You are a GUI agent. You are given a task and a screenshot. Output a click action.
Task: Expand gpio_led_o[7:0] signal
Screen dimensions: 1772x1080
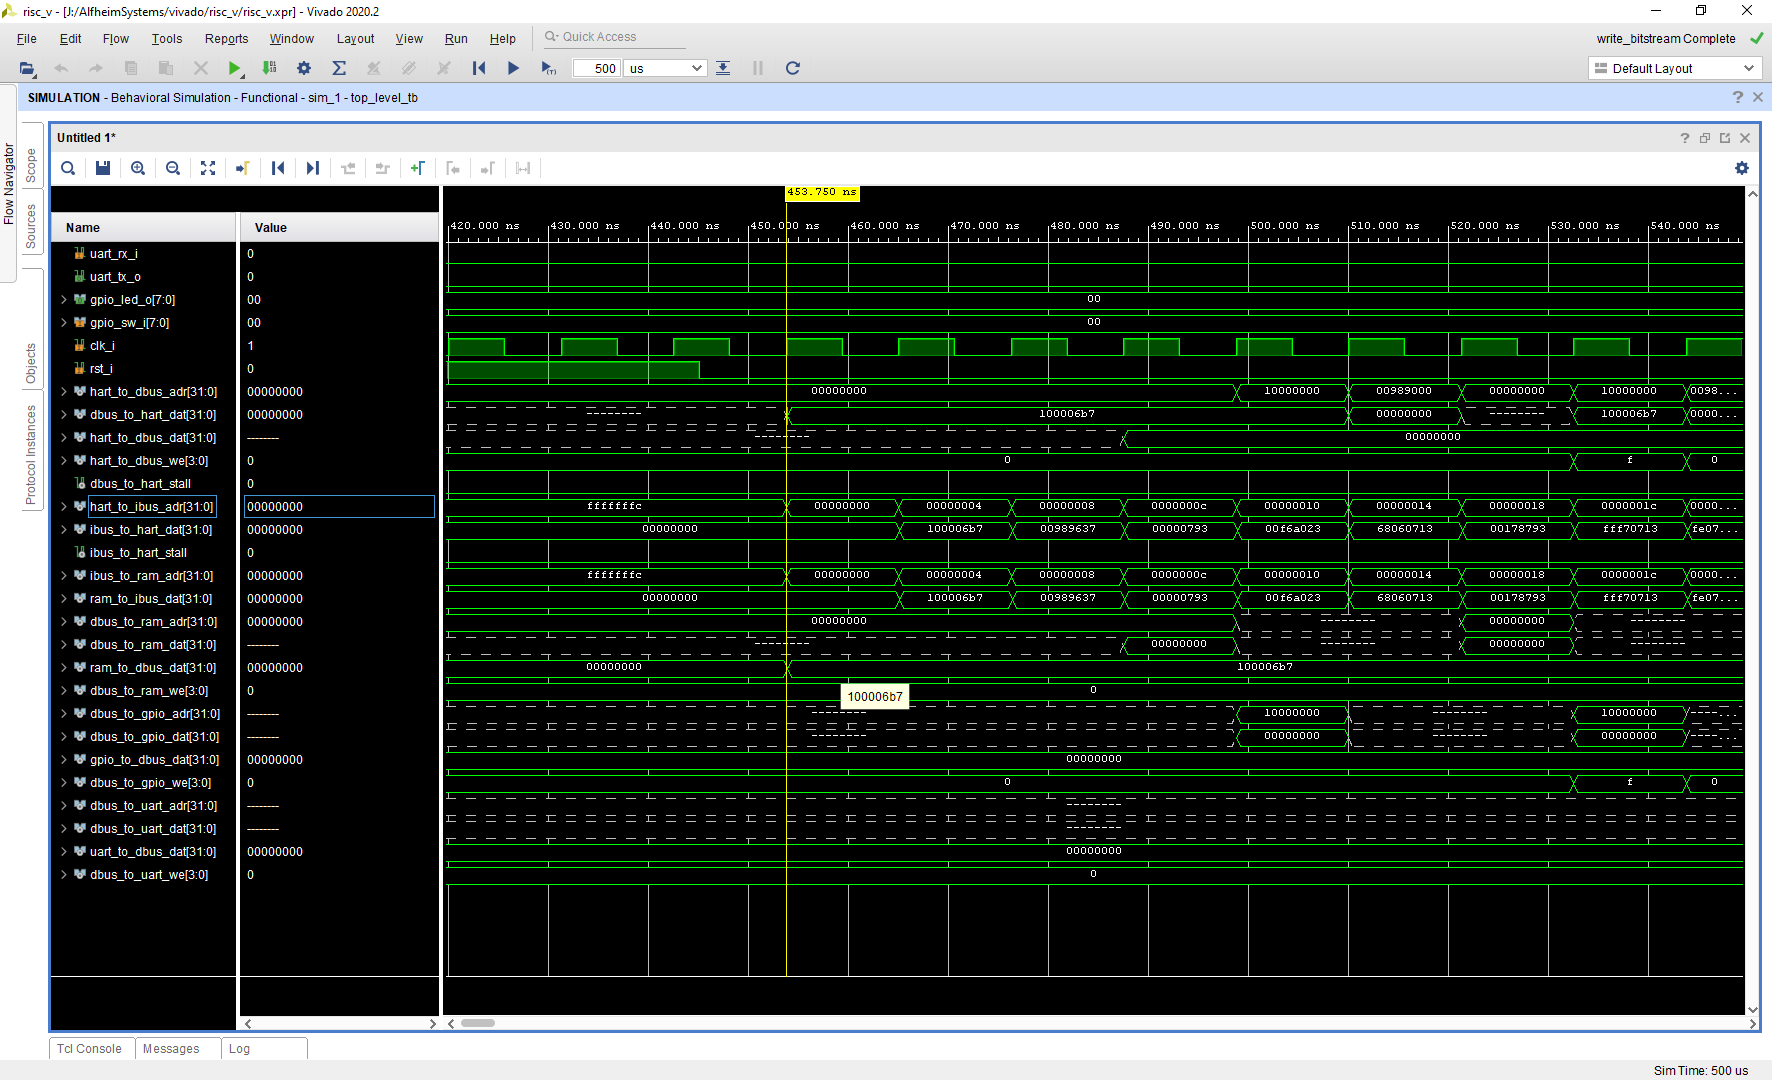click(64, 300)
